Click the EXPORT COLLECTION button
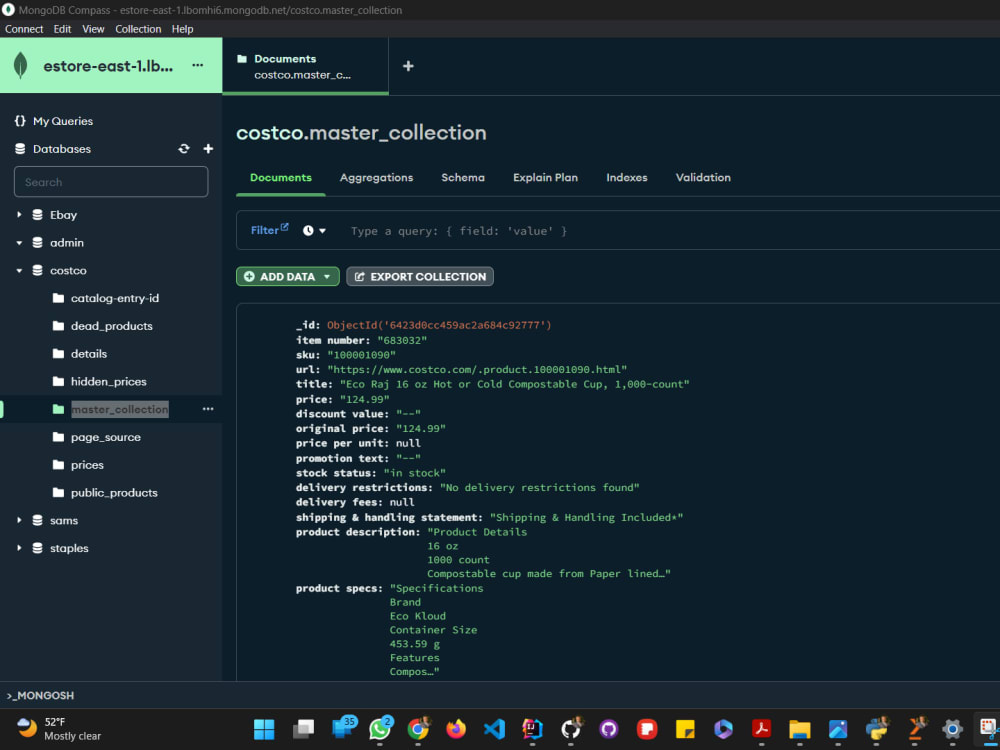The height and width of the screenshot is (750, 1000). click(x=420, y=276)
